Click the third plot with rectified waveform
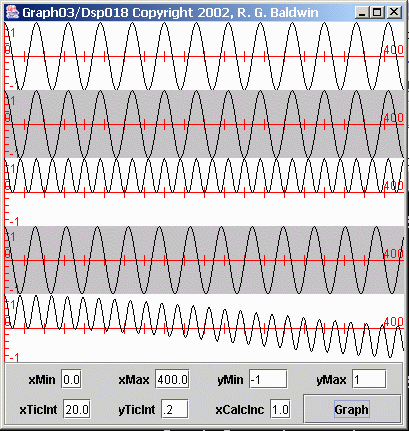Viewport: 409px width, 431px height. point(204,192)
